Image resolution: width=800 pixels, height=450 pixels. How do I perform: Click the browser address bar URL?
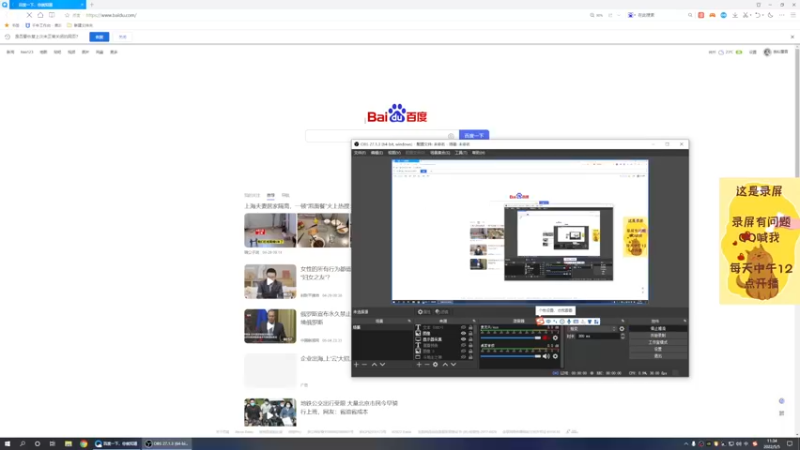[111, 15]
